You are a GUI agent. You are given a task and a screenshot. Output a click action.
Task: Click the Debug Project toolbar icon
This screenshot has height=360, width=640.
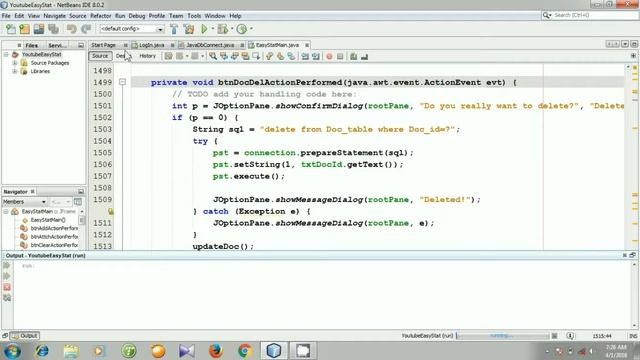click(222, 29)
